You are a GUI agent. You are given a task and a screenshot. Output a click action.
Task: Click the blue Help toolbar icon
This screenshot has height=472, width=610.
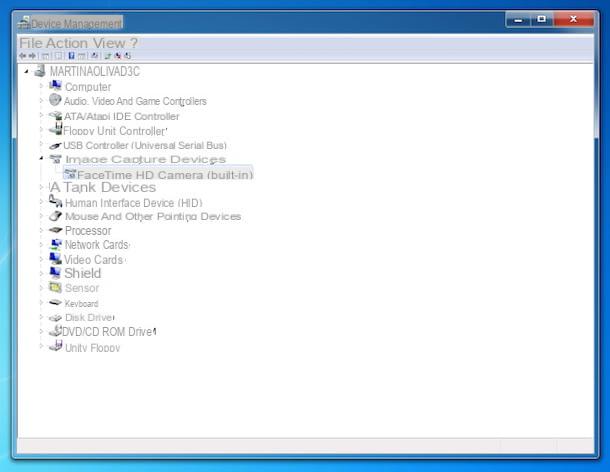(x=71, y=56)
